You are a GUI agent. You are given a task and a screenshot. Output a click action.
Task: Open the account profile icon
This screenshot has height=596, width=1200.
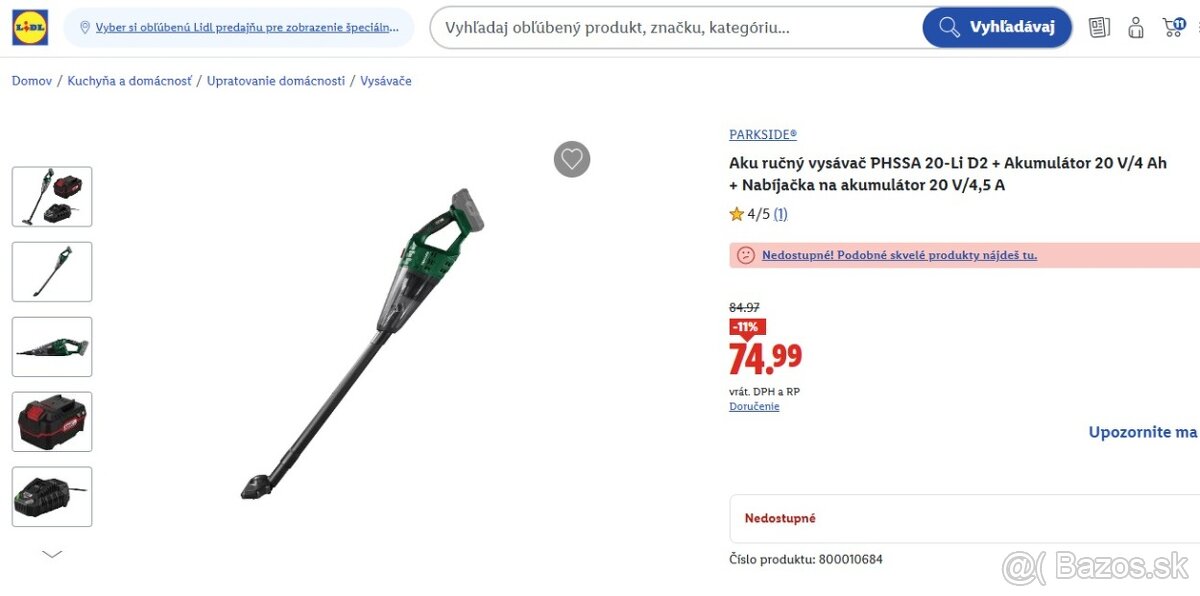click(1136, 28)
